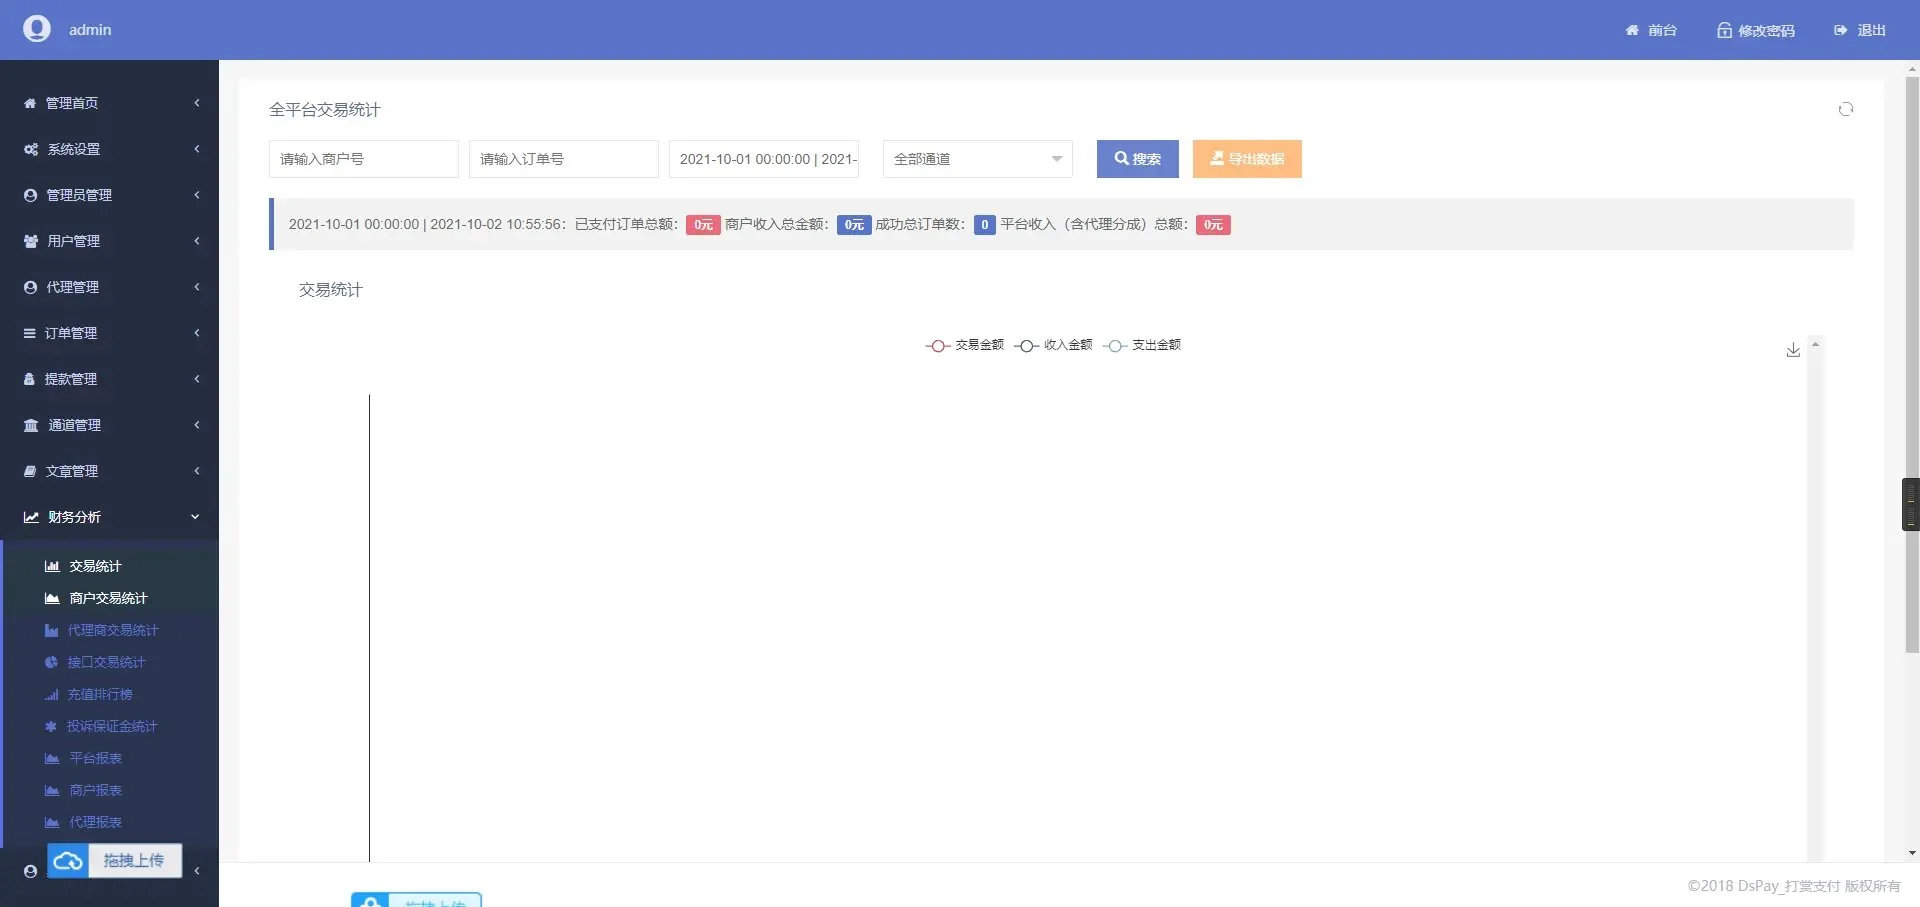Click the refresh icon in panel header
Image resolution: width=1920 pixels, height=907 pixels.
click(x=1845, y=109)
